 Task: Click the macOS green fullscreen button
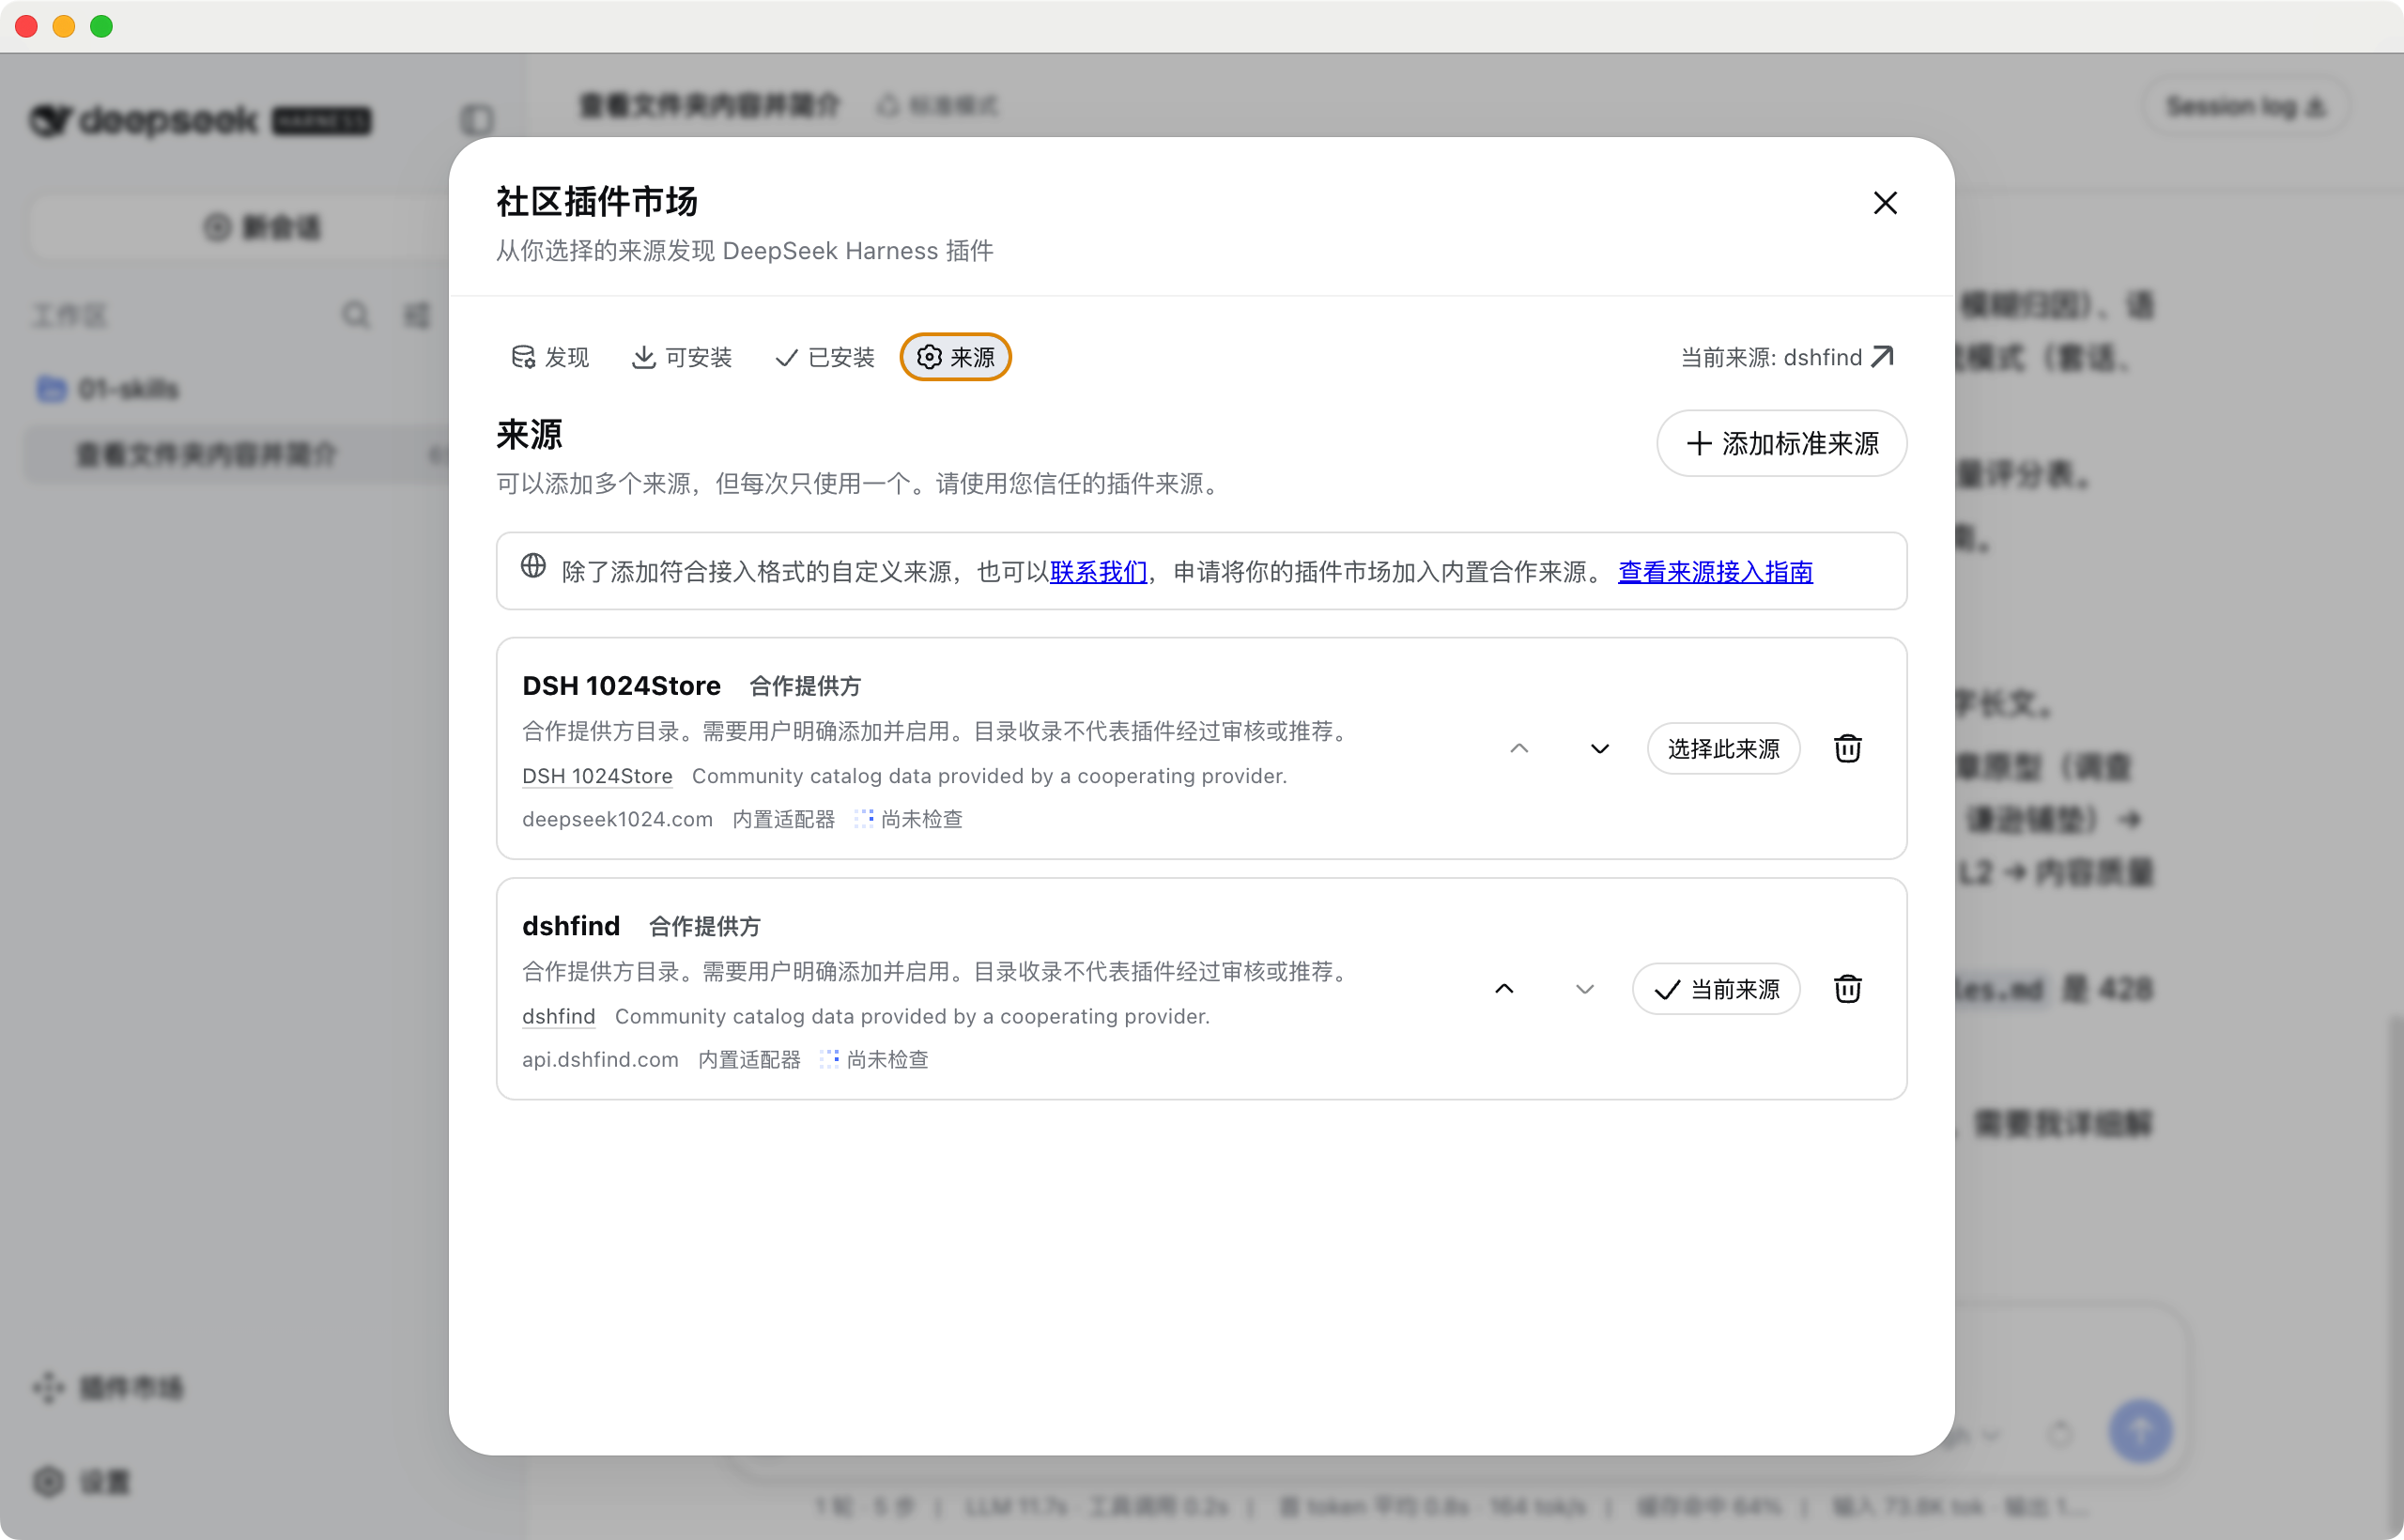click(x=101, y=26)
